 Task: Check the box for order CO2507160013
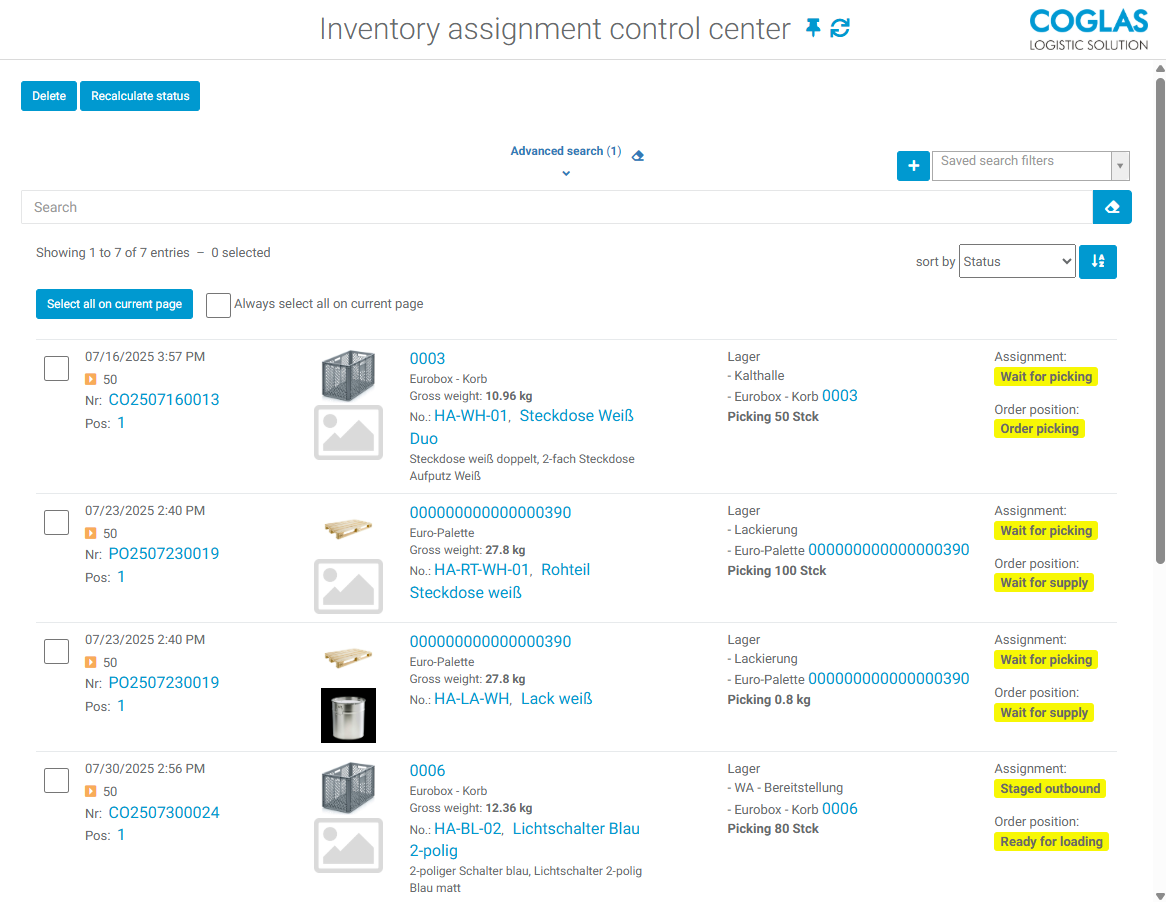click(x=57, y=368)
